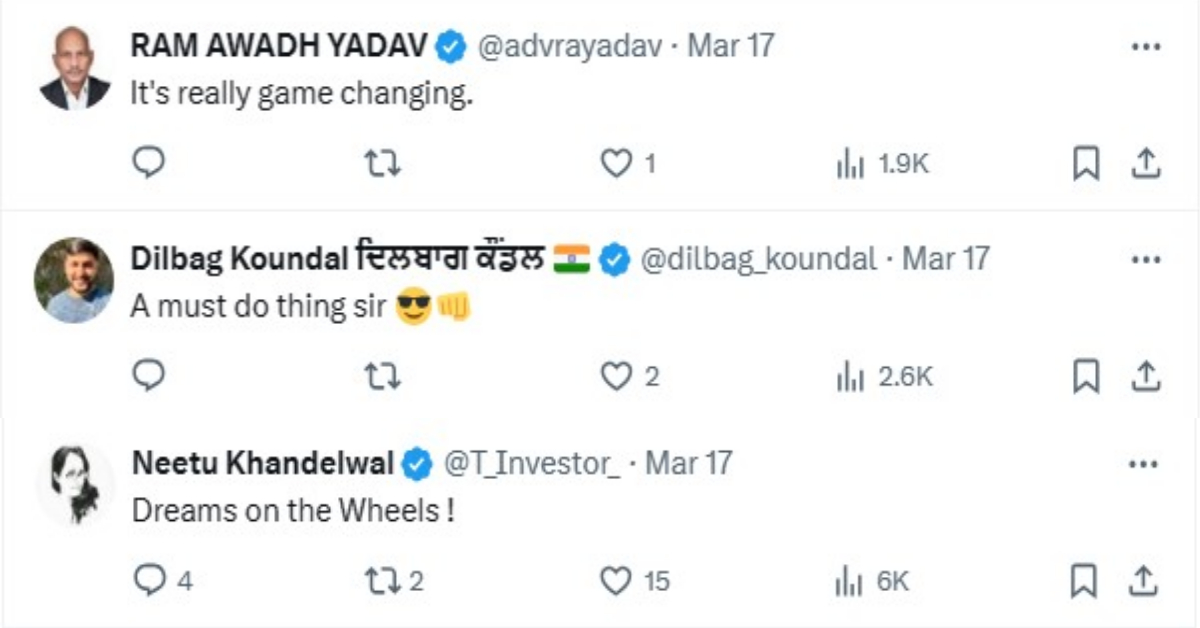
Task: Share Dilbag Koundal's tweet
Action: click(x=1146, y=376)
